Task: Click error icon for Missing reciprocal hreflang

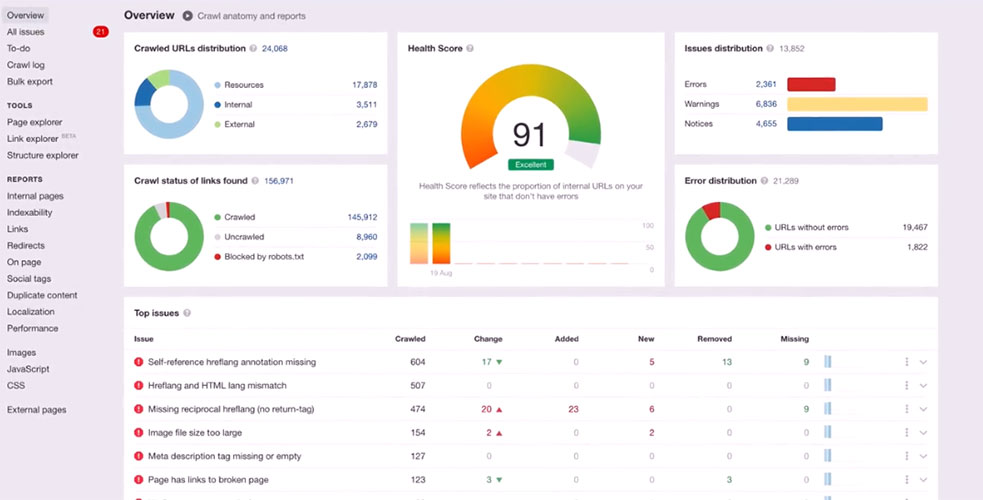Action: point(139,409)
